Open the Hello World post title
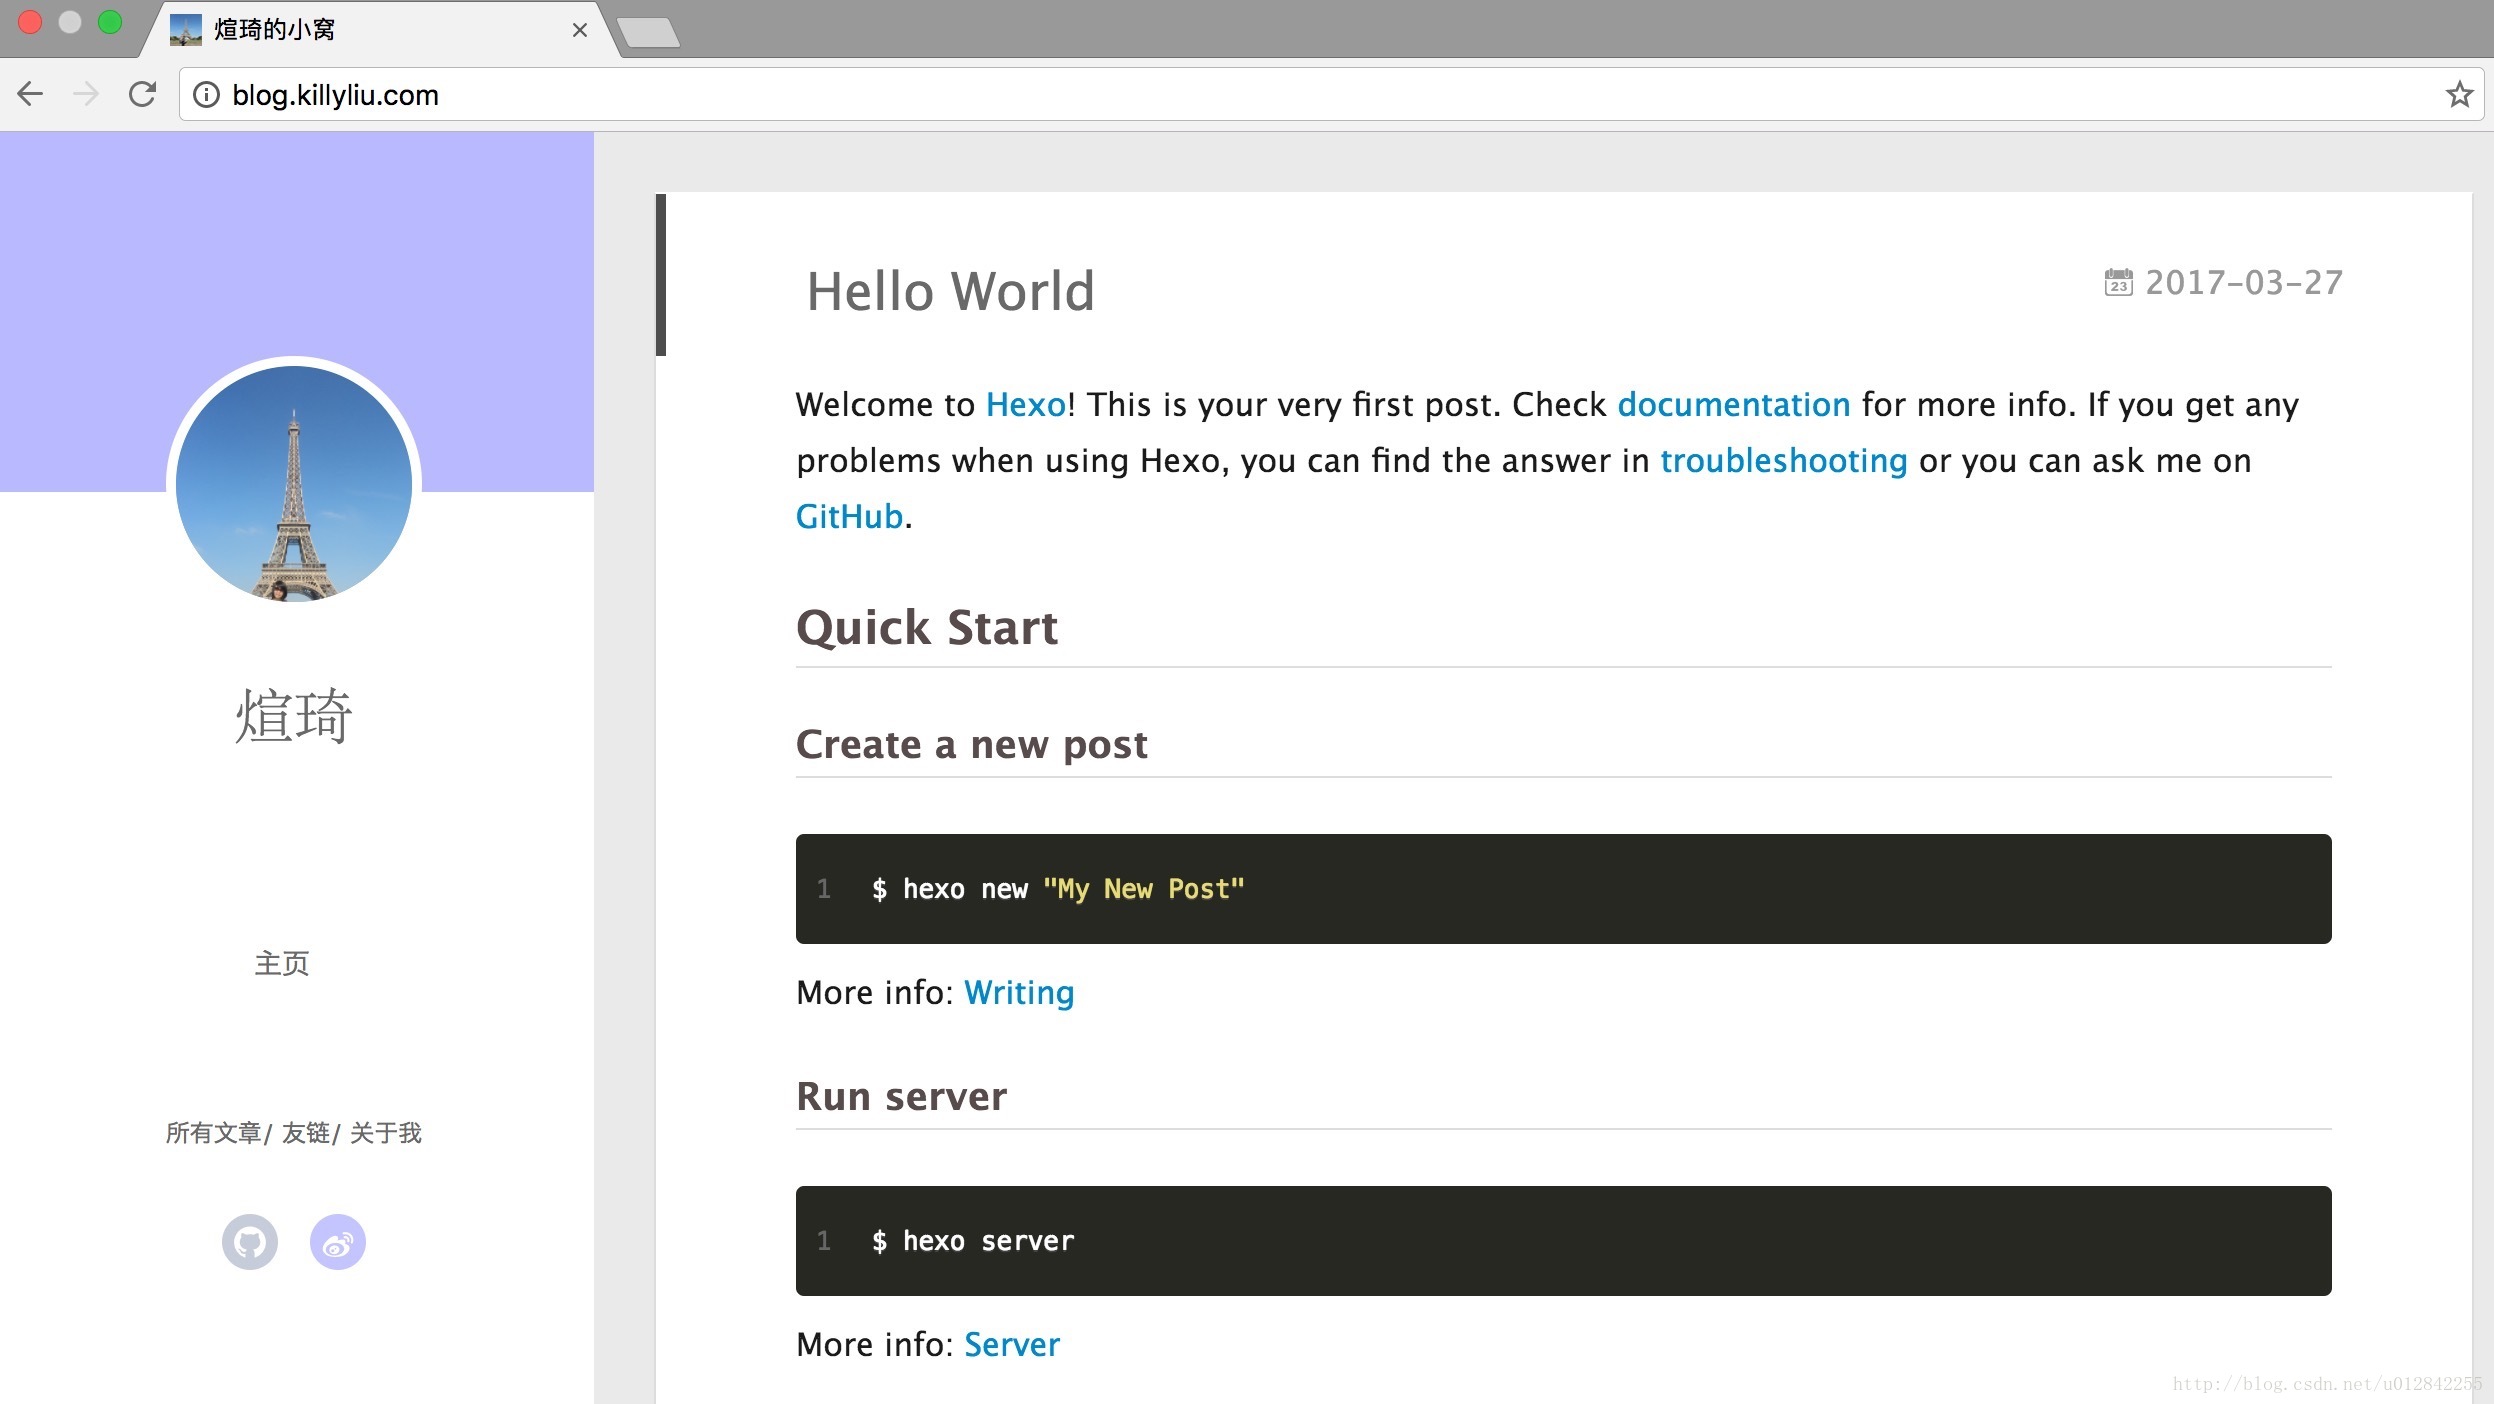 (x=950, y=291)
